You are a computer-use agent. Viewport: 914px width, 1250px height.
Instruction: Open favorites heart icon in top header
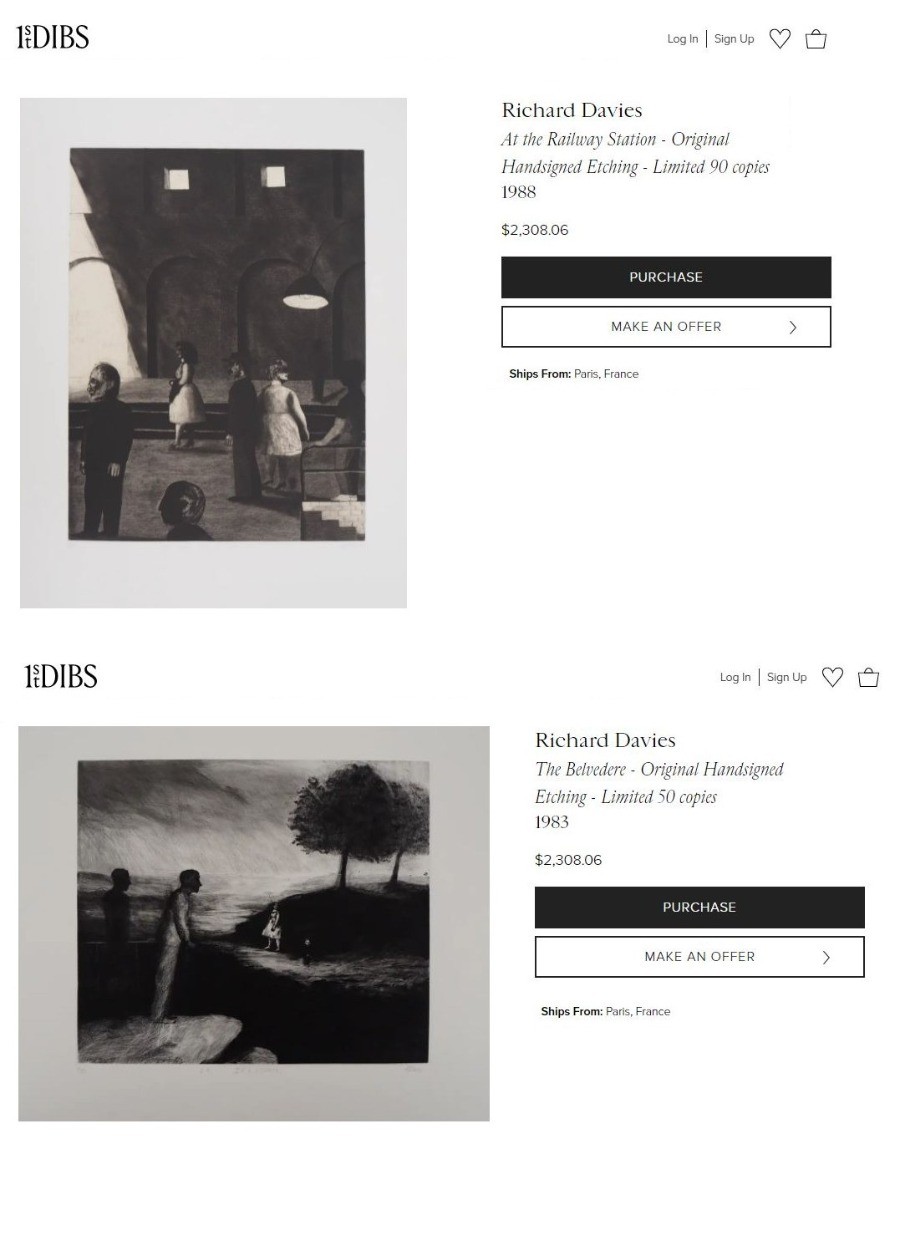[x=780, y=39]
